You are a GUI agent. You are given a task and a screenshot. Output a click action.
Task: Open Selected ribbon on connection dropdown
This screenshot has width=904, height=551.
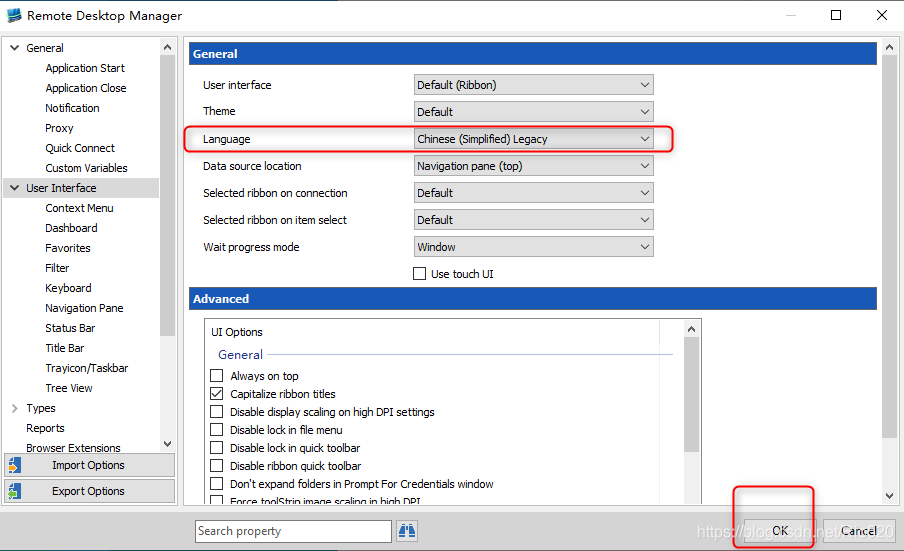pyautogui.click(x=533, y=193)
